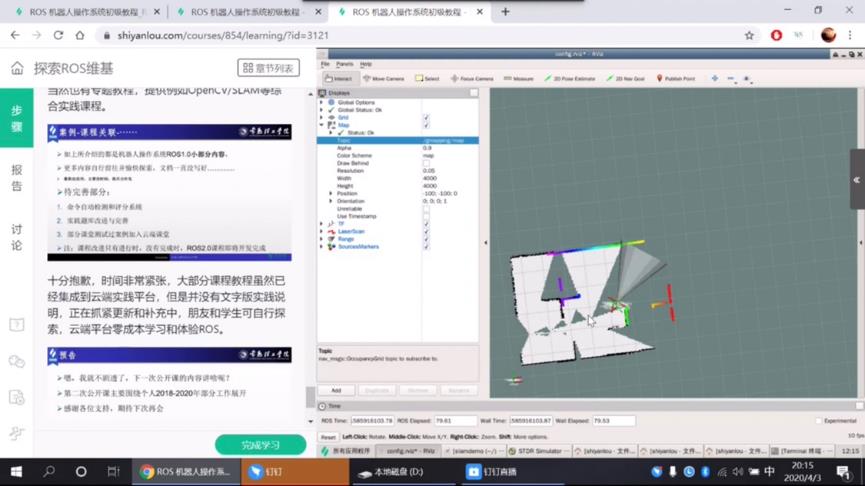This screenshot has height=486, width=865.
Task: Switch to the slamdemo task in remote taskbar
Action: (473, 451)
